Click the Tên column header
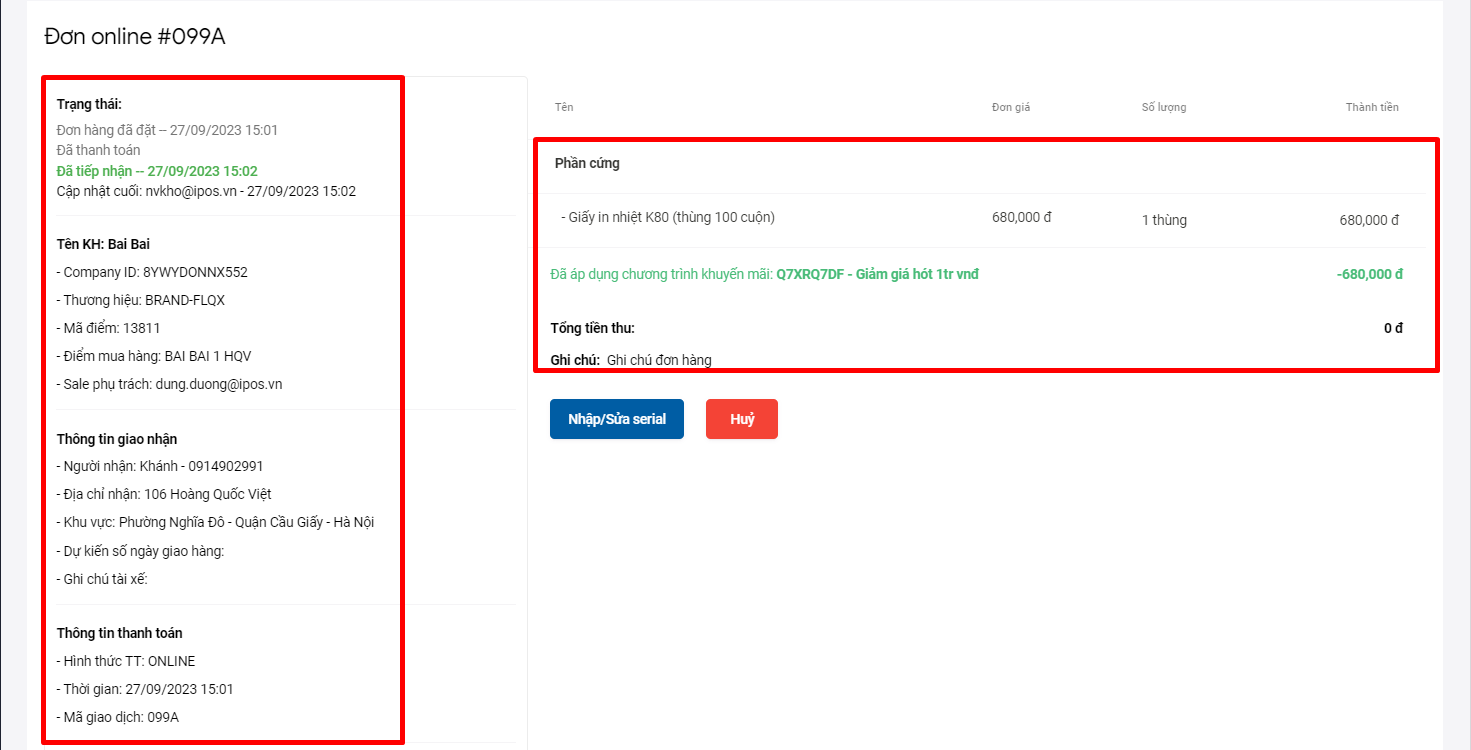Screen dimensions: 1471x750 564,107
